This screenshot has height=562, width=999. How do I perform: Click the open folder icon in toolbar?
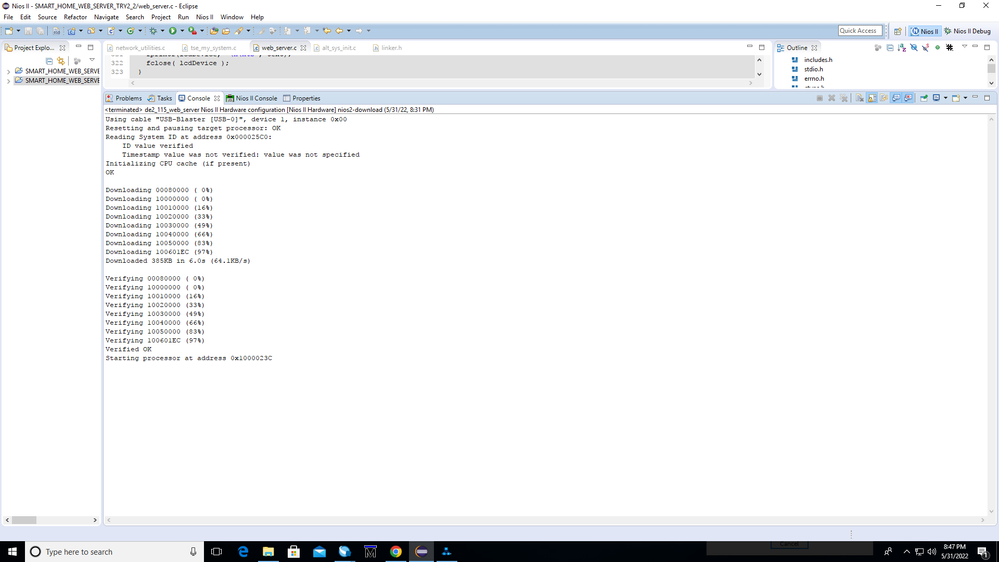(226, 31)
